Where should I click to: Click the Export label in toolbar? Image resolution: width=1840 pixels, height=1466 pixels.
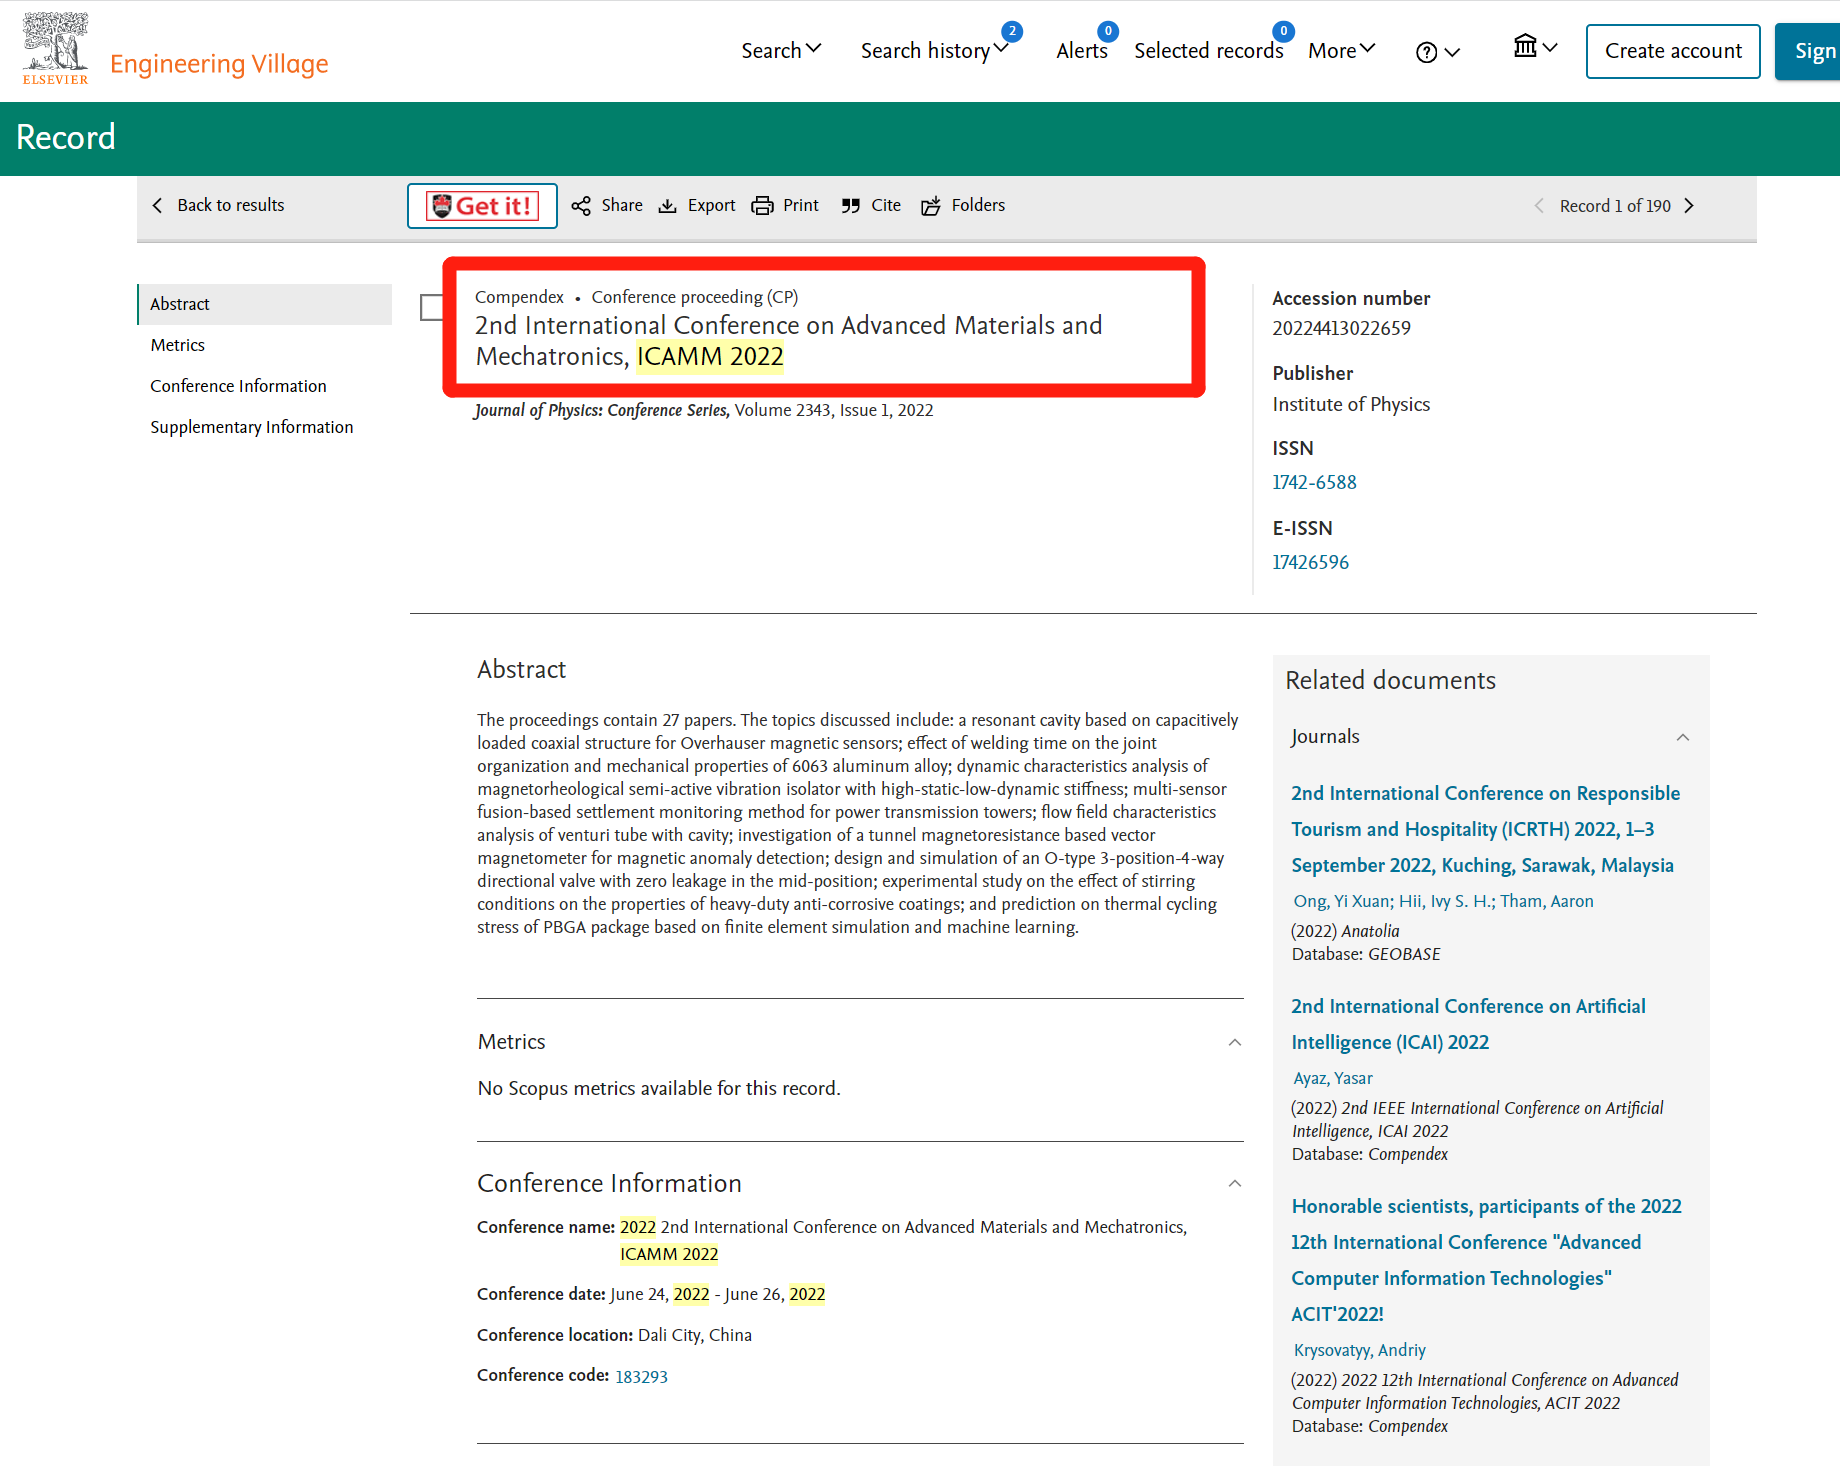pyautogui.click(x=711, y=205)
